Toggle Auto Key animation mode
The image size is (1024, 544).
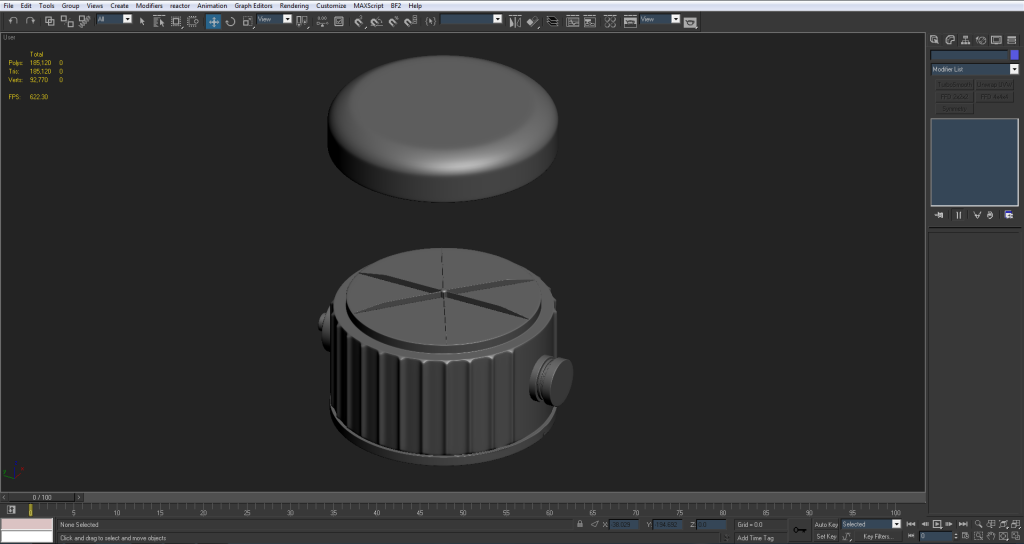[x=826, y=524]
